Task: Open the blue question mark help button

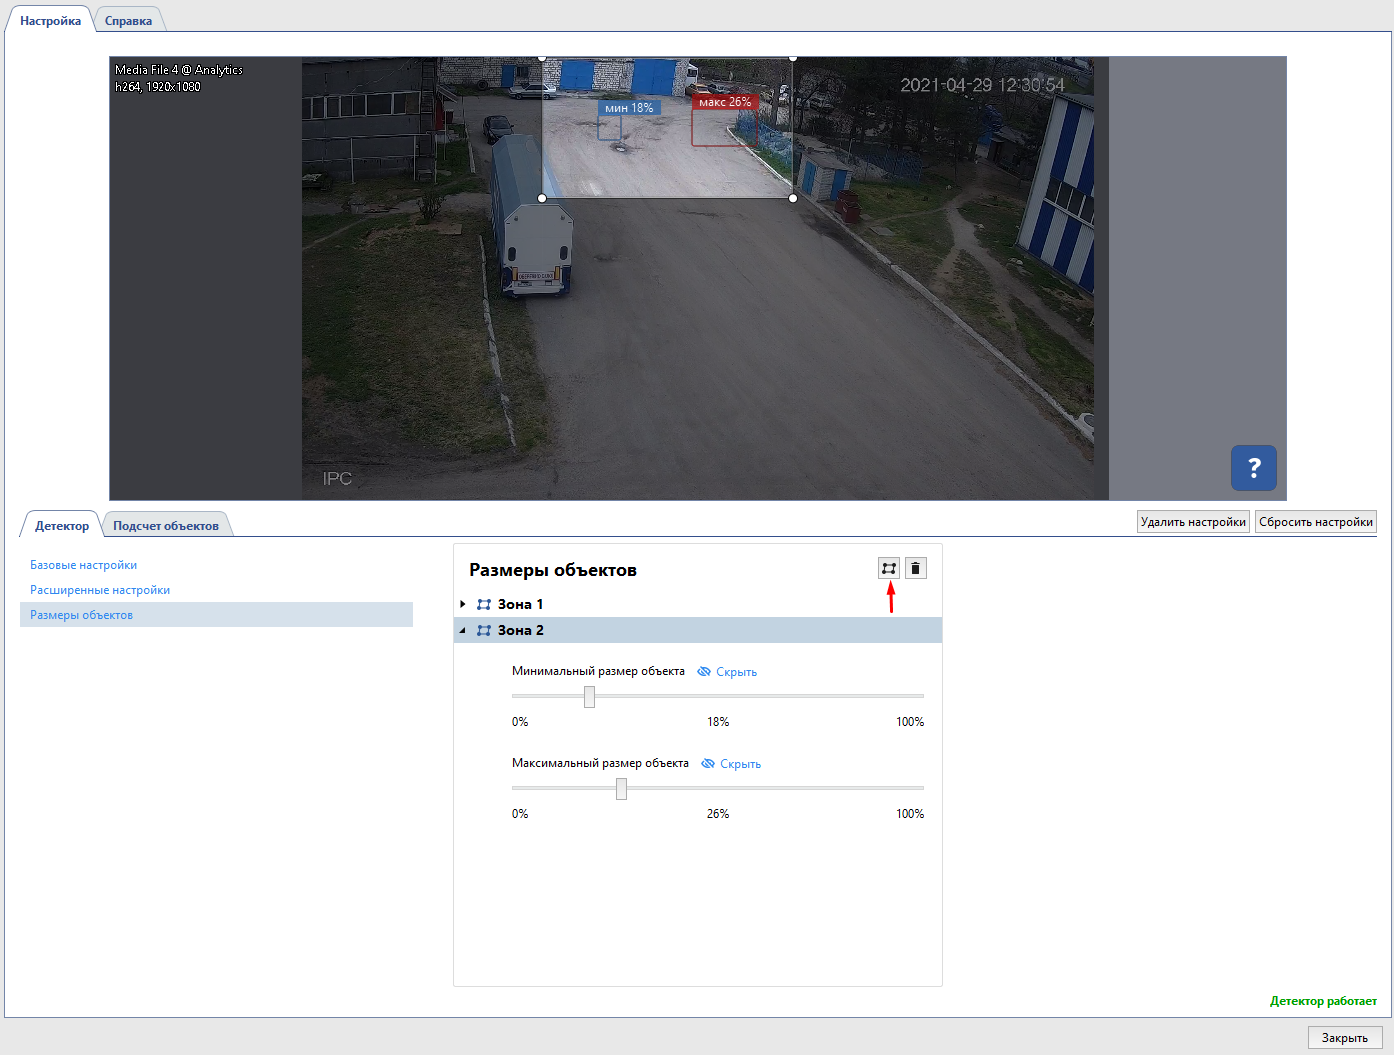Action: pyautogui.click(x=1254, y=467)
